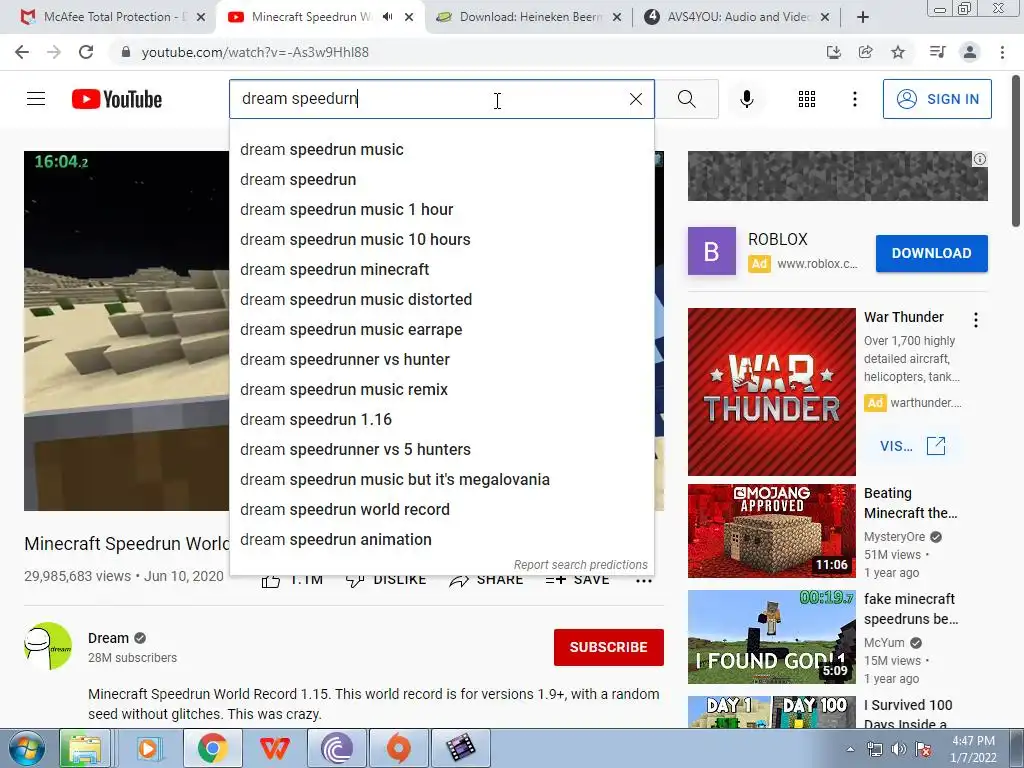Open a new browser tab
Image resolution: width=1024 pixels, height=768 pixels.
(863, 17)
